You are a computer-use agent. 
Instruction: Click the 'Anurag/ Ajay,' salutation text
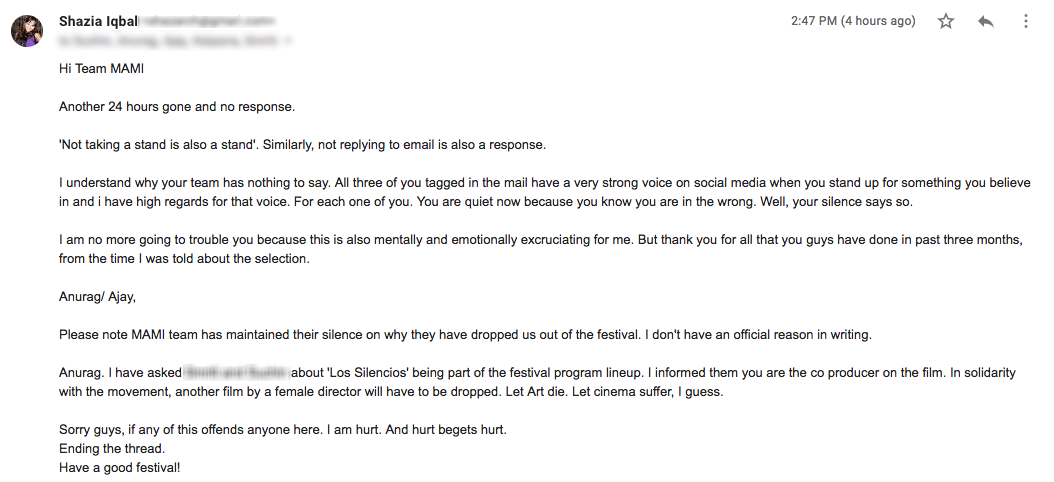pyautogui.click(x=97, y=296)
